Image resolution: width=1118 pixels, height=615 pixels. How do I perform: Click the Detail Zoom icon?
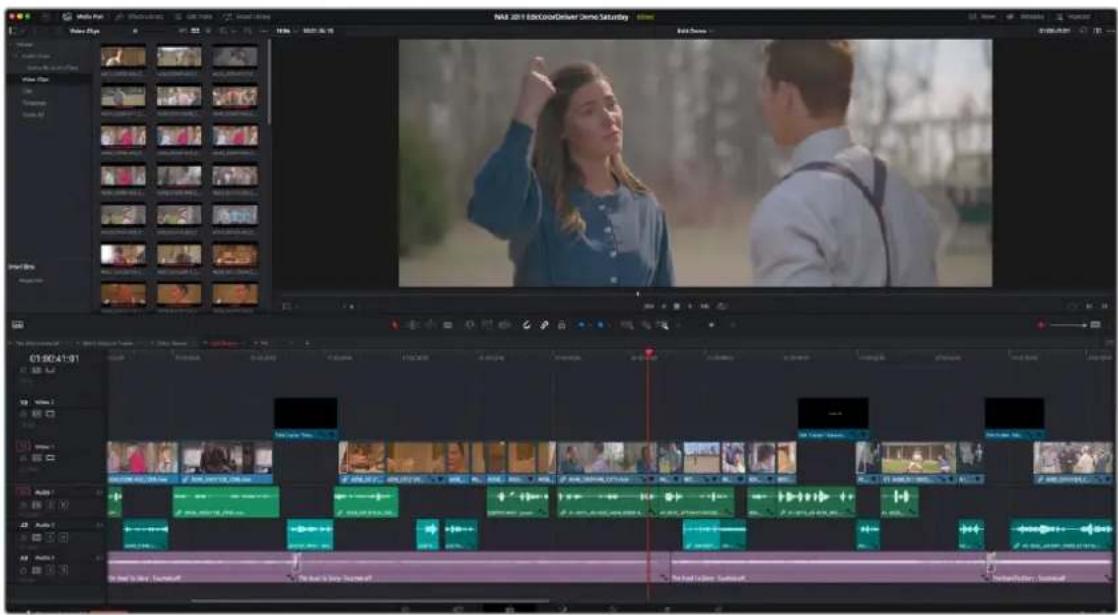pos(646,325)
